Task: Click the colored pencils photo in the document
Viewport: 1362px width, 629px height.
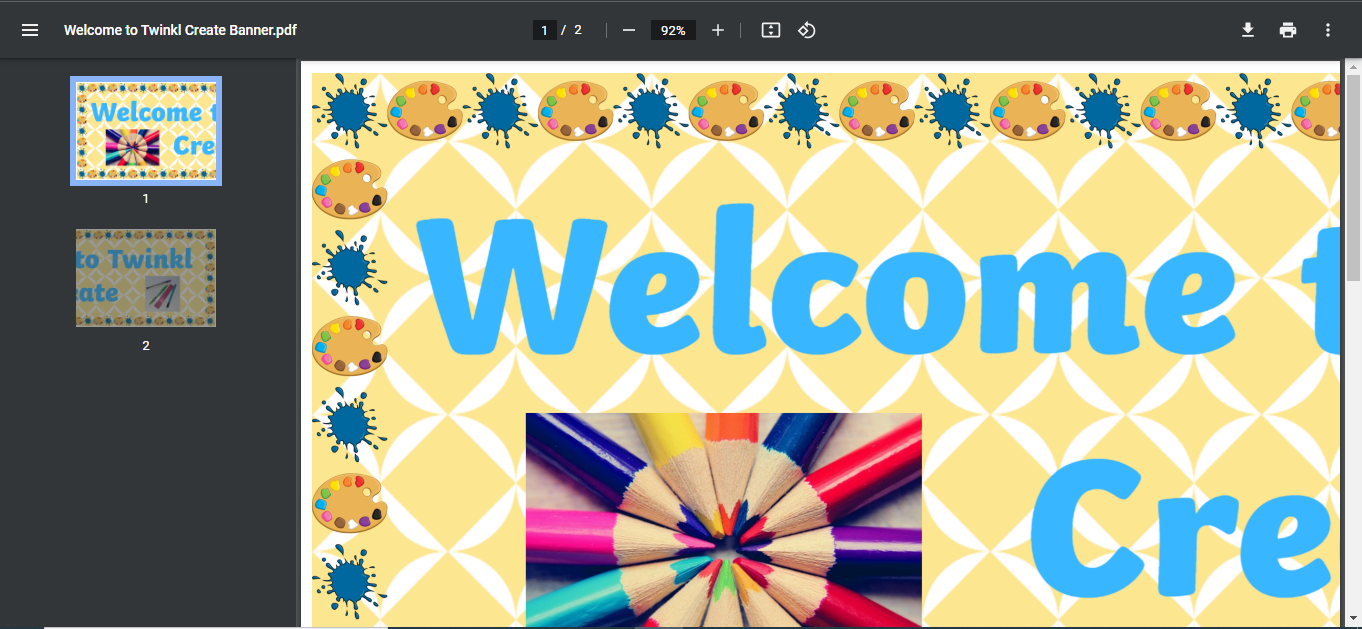Action: pos(723,520)
